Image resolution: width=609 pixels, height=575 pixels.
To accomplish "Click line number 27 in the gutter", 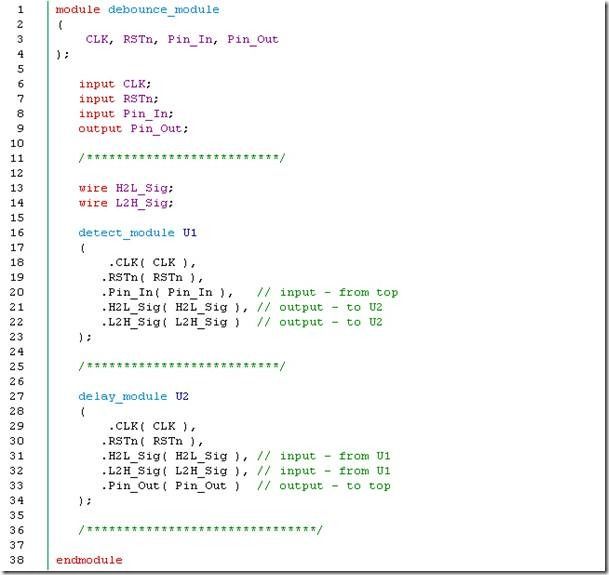I will [17, 396].
